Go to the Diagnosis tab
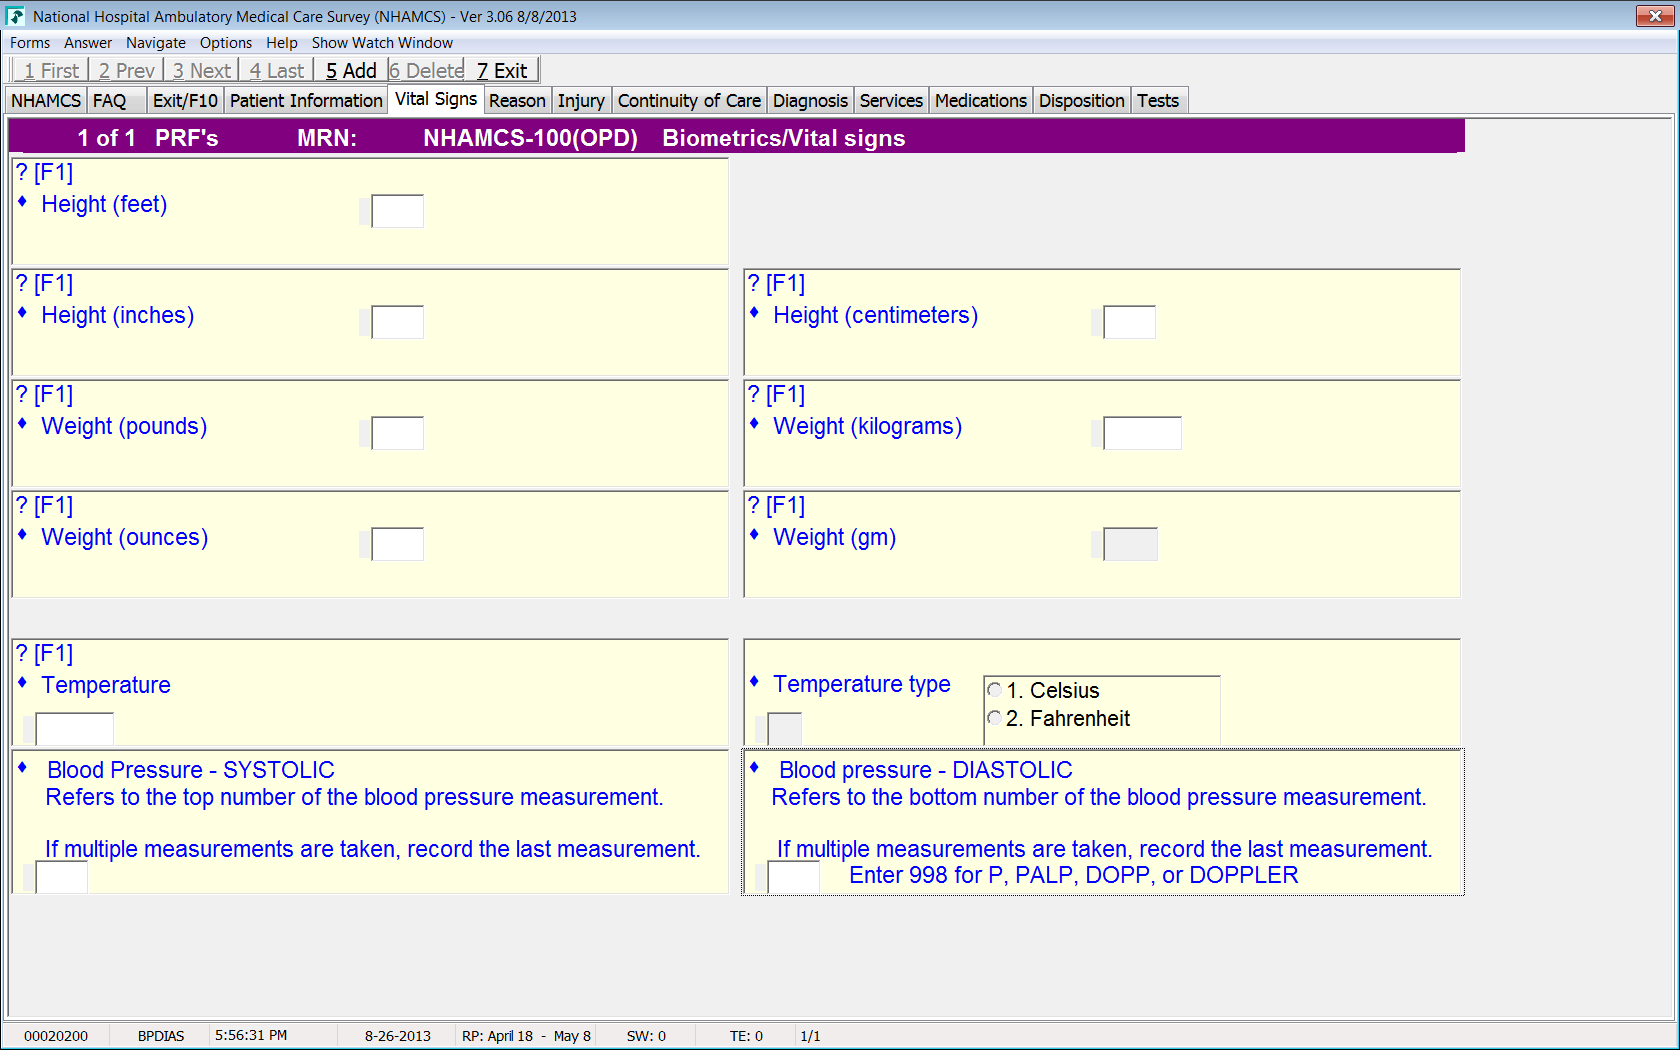 tap(810, 101)
